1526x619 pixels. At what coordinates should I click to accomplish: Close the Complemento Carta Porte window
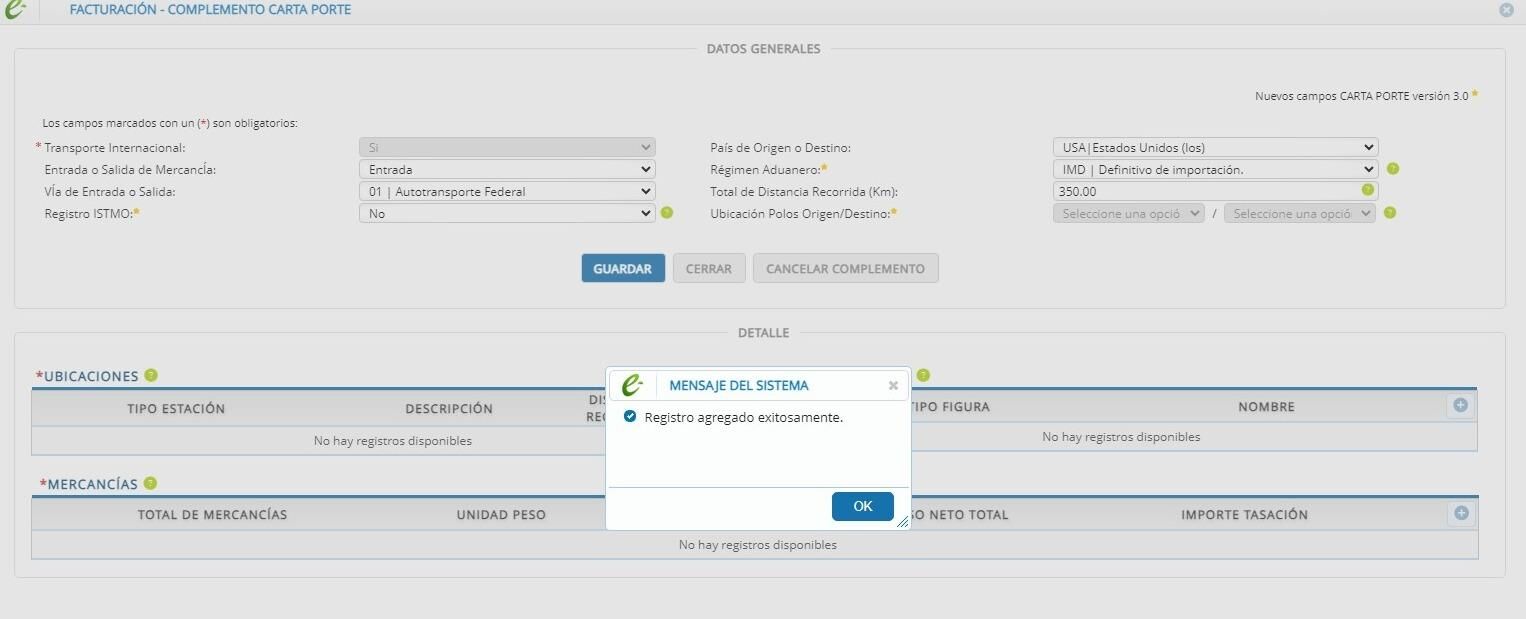tap(1506, 10)
